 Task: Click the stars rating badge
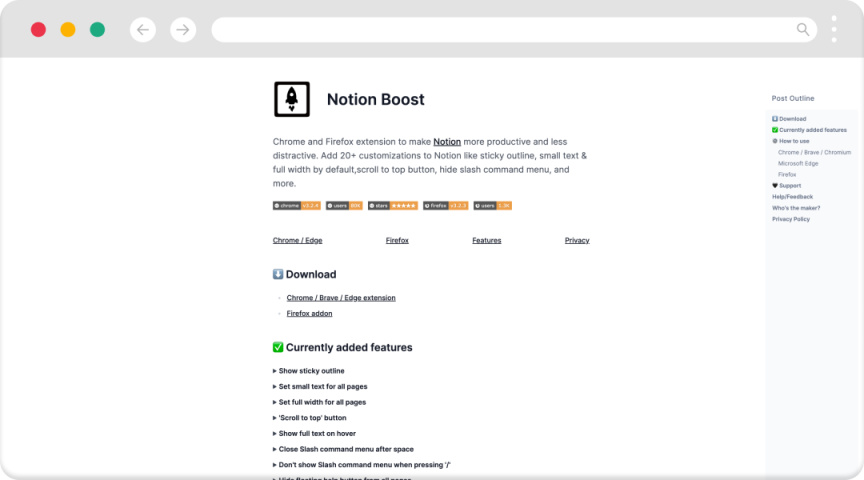point(393,205)
